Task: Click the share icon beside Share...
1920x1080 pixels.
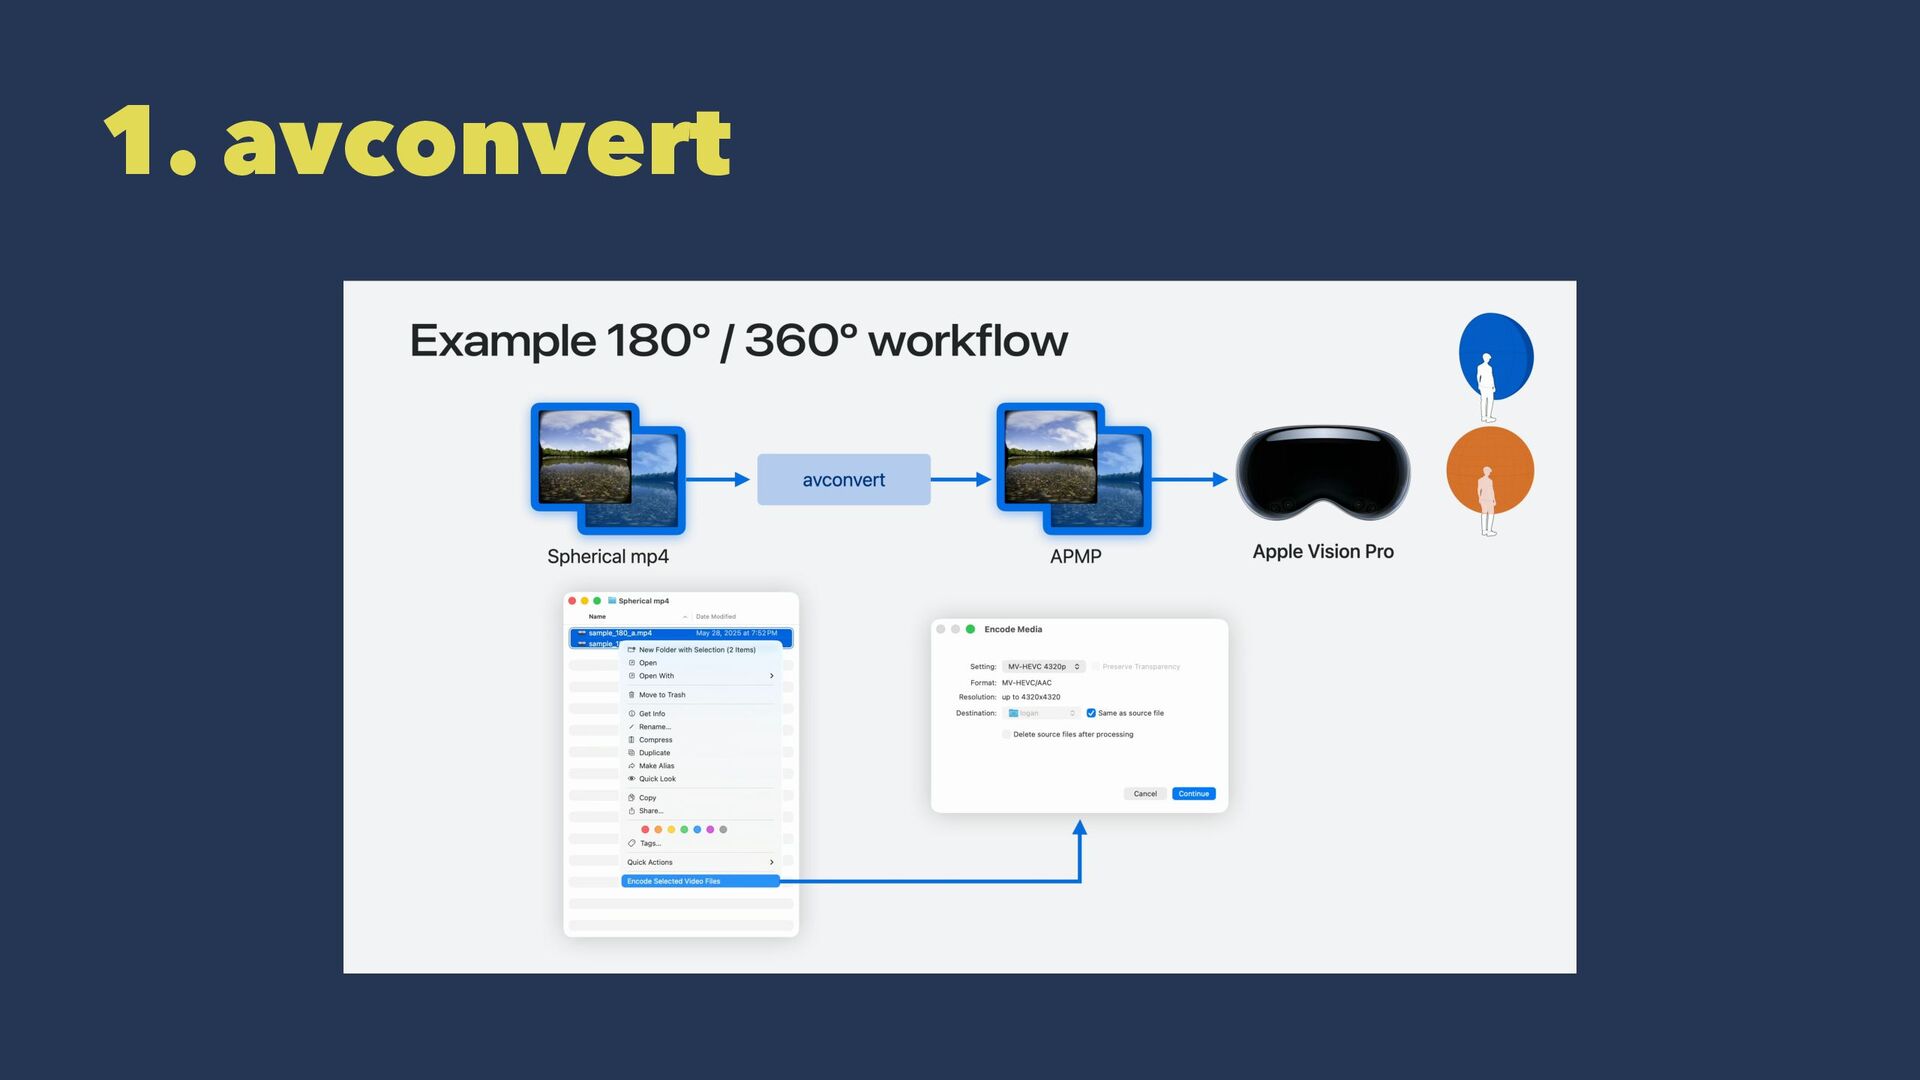Action: tap(631, 811)
